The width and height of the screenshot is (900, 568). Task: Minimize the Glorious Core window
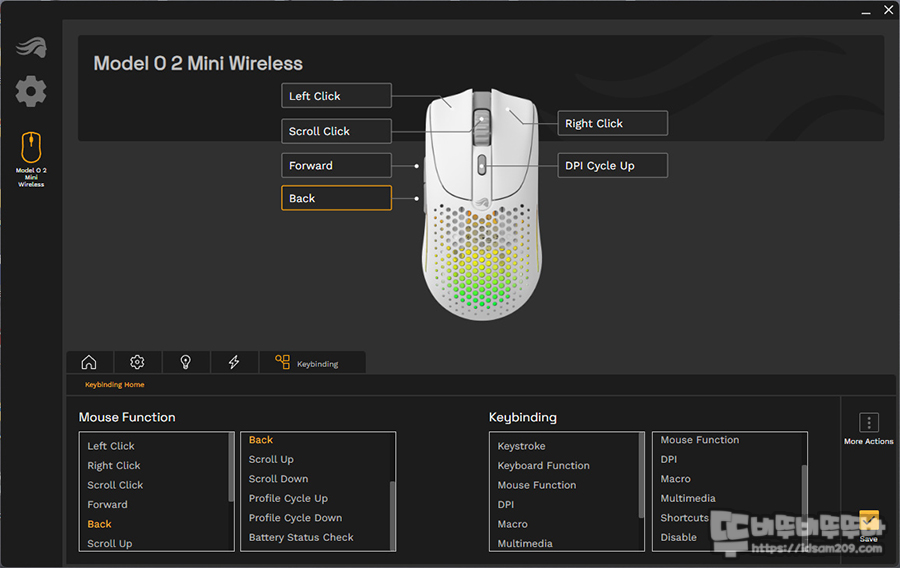pos(866,11)
